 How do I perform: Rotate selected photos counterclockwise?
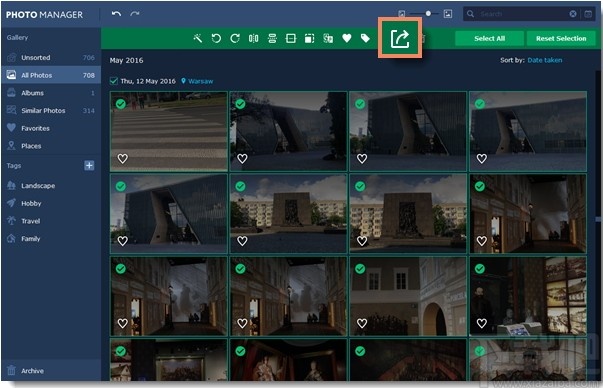[216, 38]
